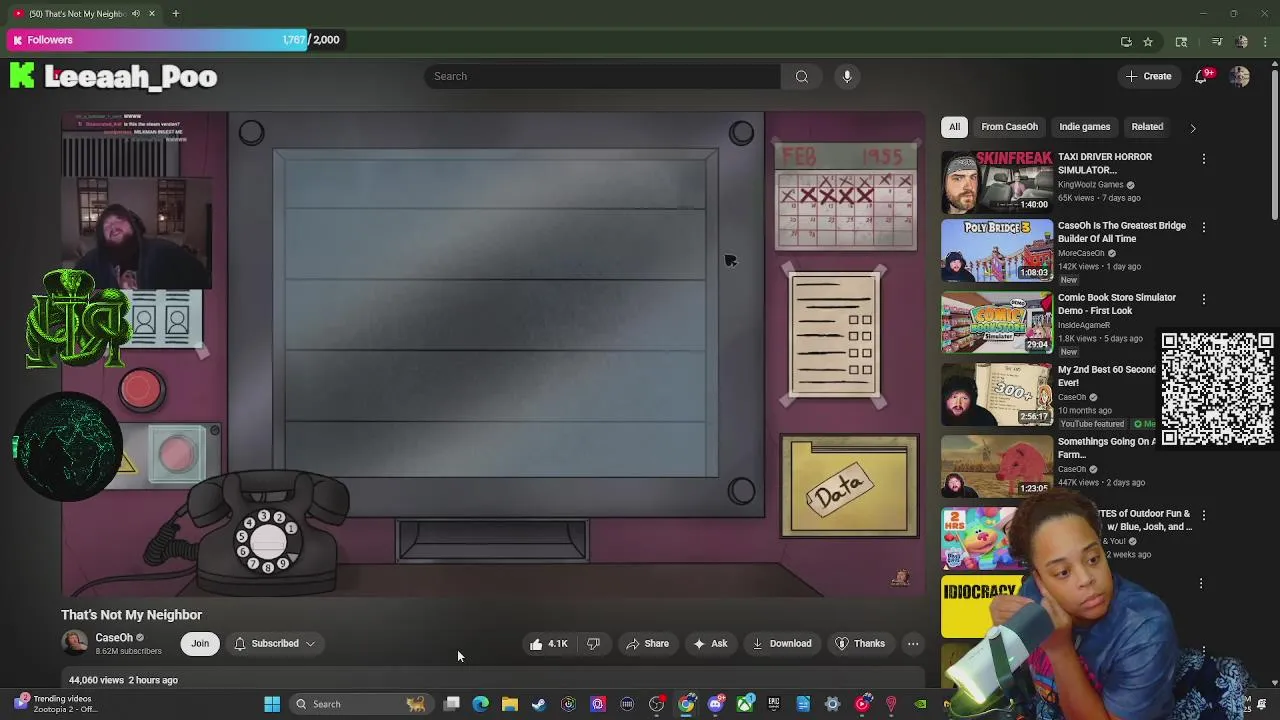Open Chrome profile avatar in toolbar

[x=1242, y=41]
